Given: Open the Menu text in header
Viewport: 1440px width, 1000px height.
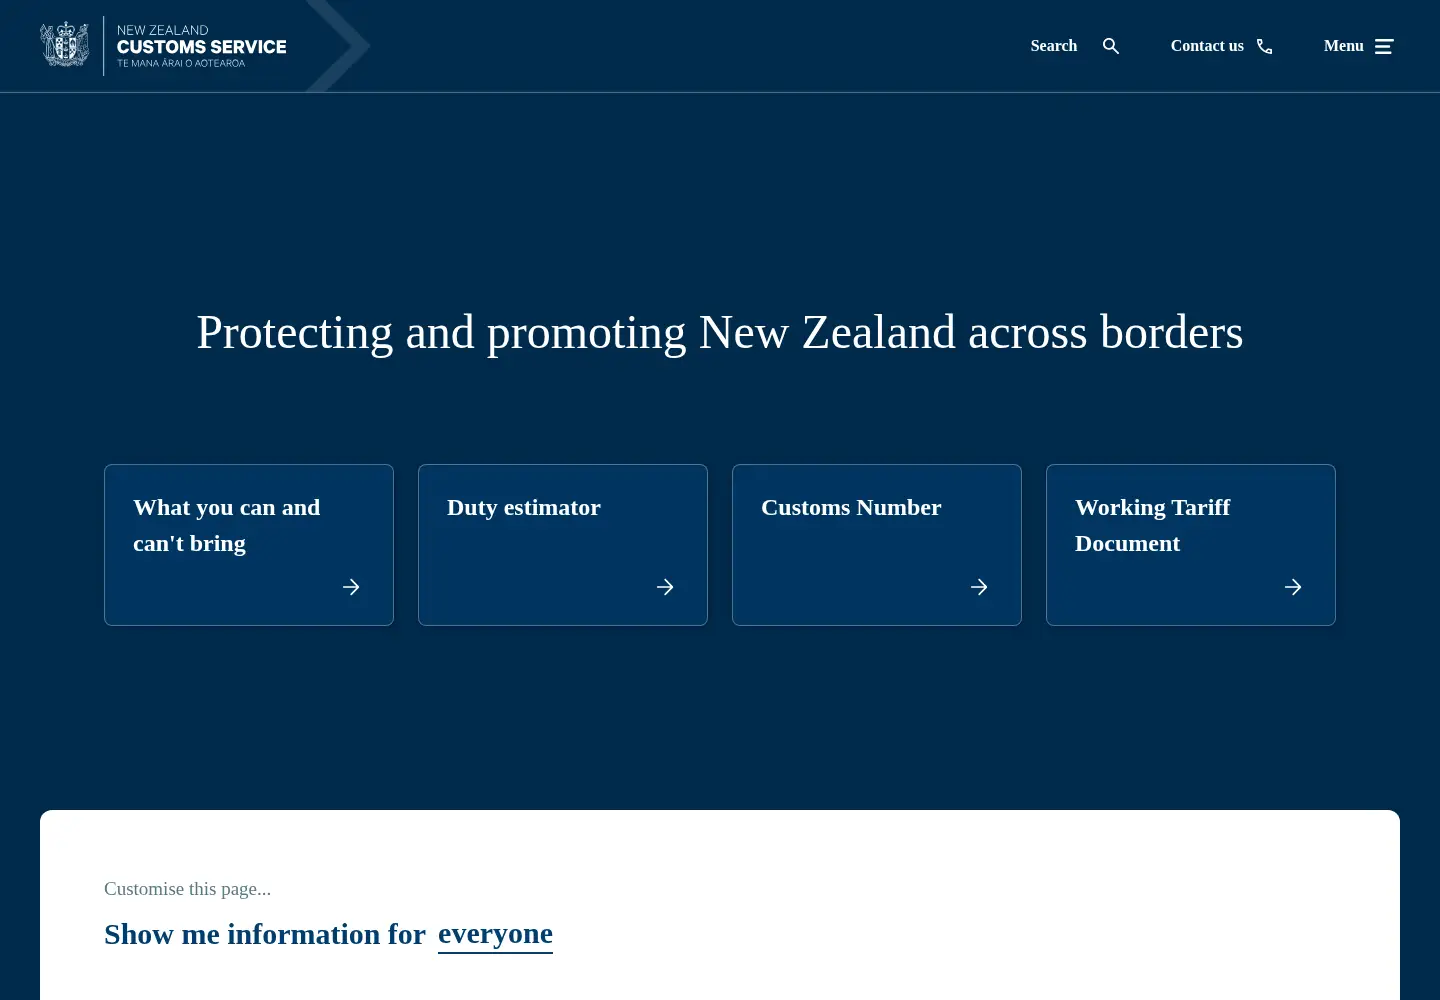Looking at the screenshot, I should (1344, 46).
